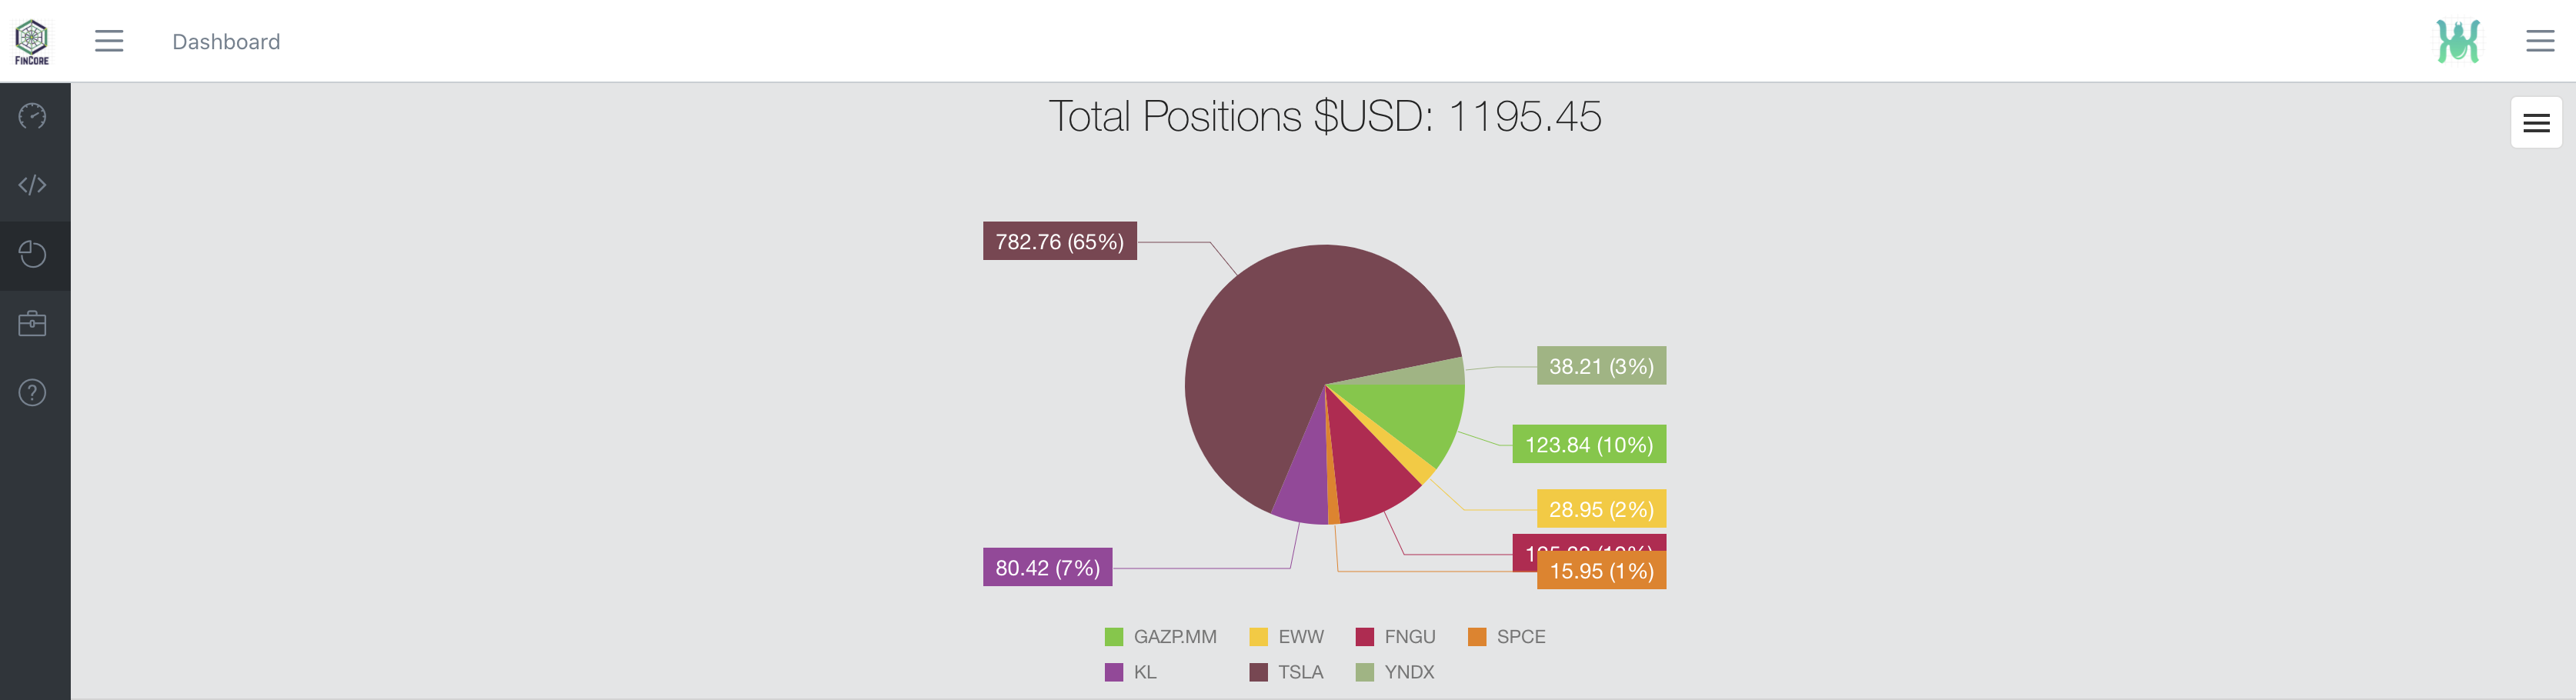
Task: Open the code brackets sidebar icon
Action: (32, 185)
